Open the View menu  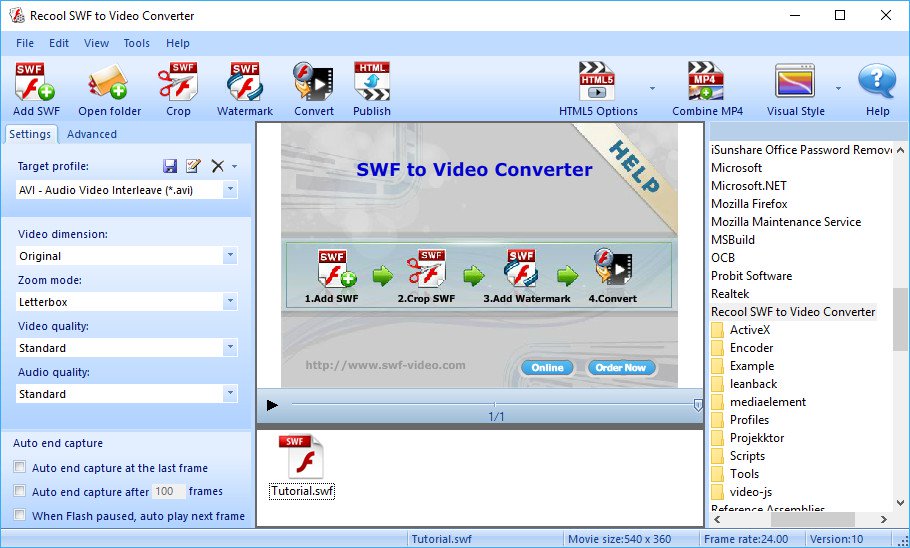(96, 43)
